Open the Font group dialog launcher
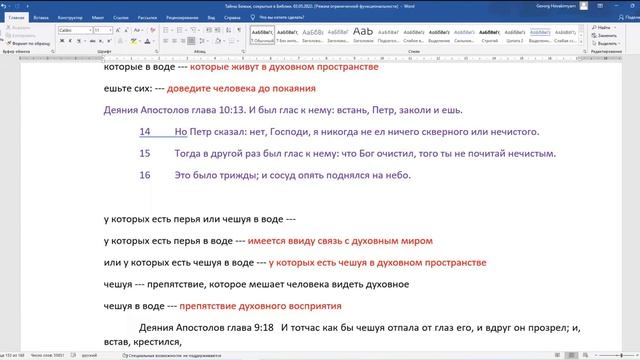 157,52
